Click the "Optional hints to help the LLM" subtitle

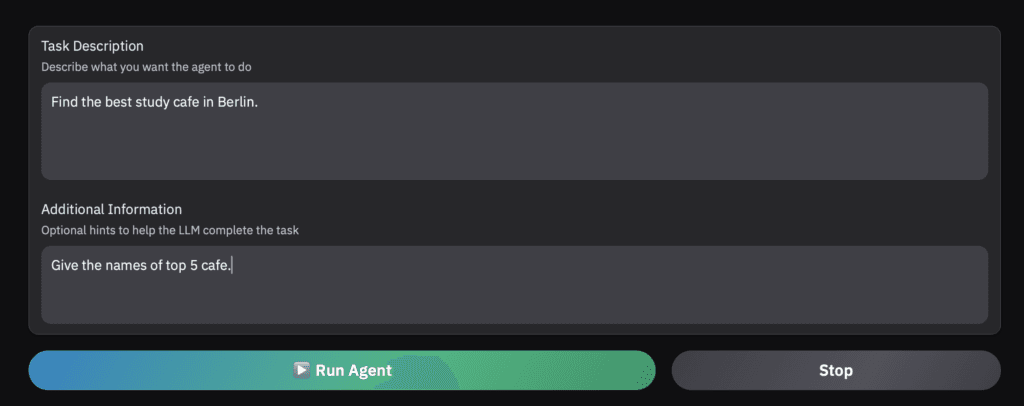[x=122, y=230]
